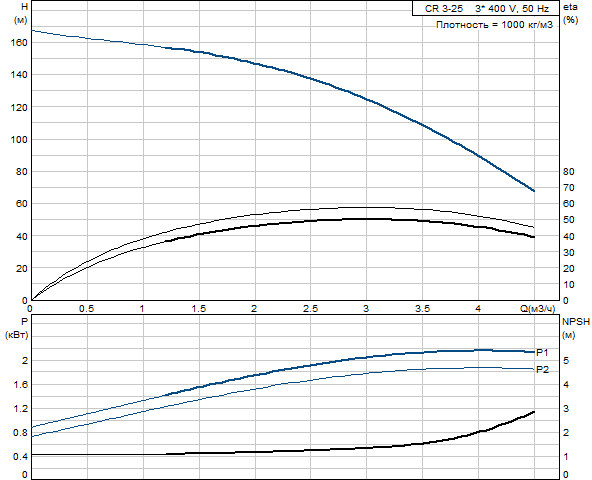
Task: Click the NPSH curve endpoint near 3
Action: pyautogui.click(x=534, y=412)
